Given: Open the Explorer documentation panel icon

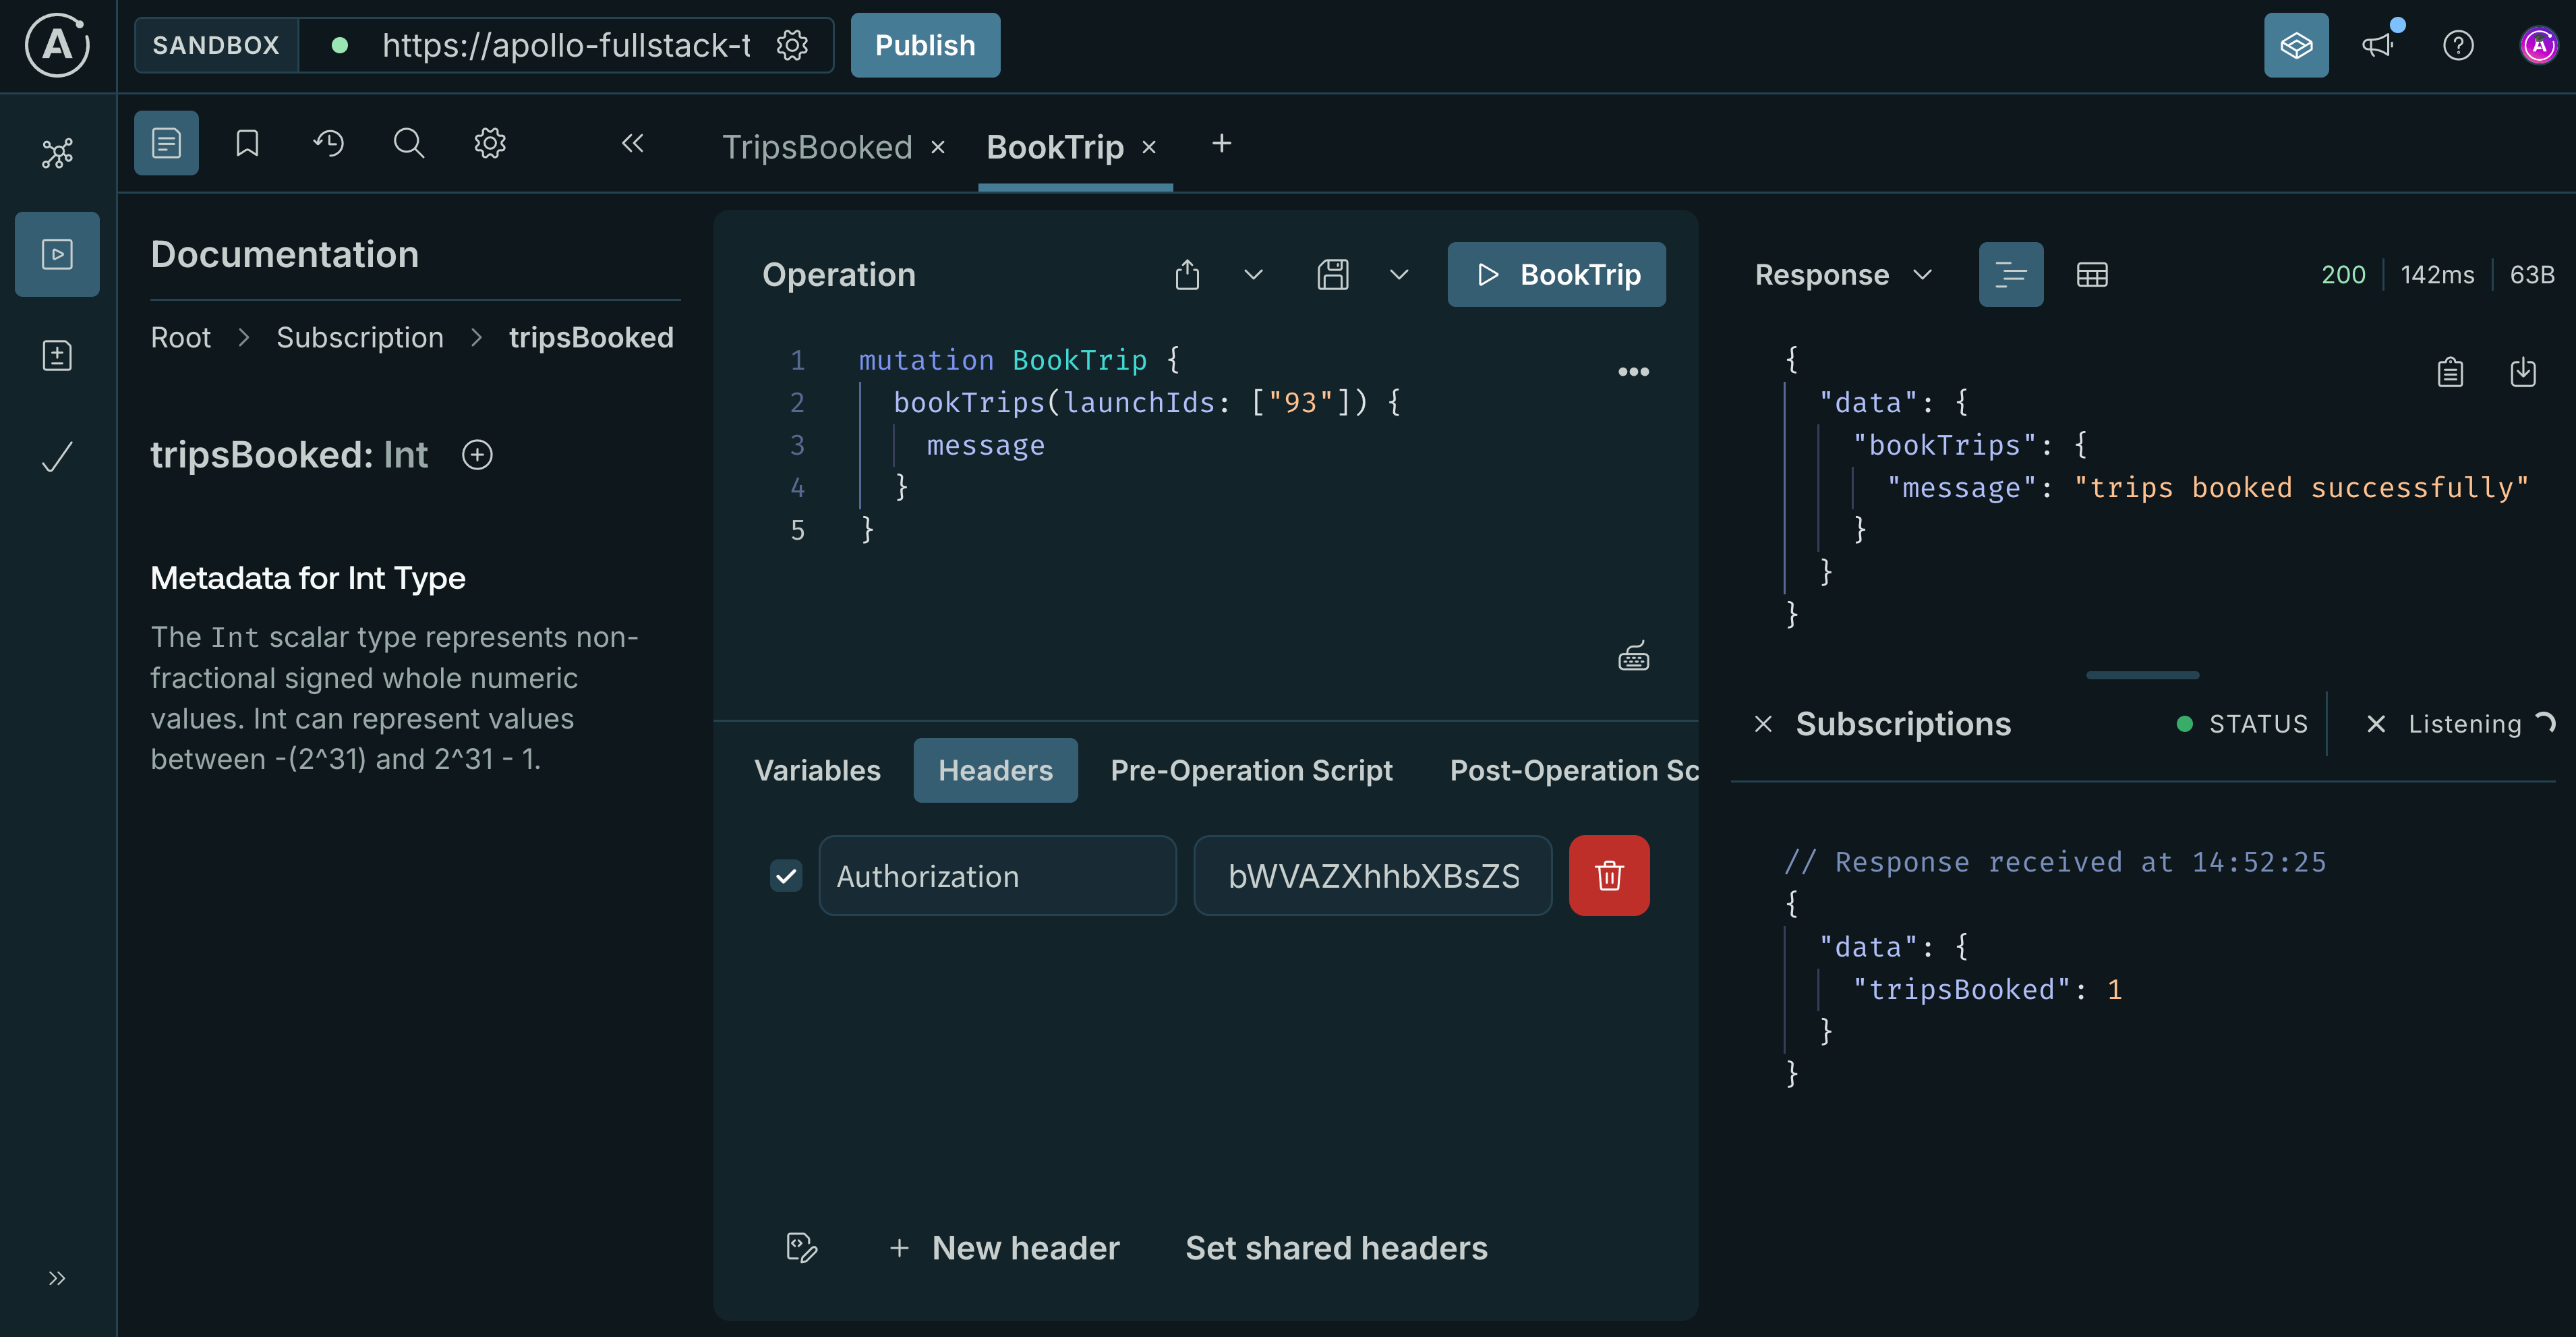Looking at the screenshot, I should pyautogui.click(x=165, y=142).
